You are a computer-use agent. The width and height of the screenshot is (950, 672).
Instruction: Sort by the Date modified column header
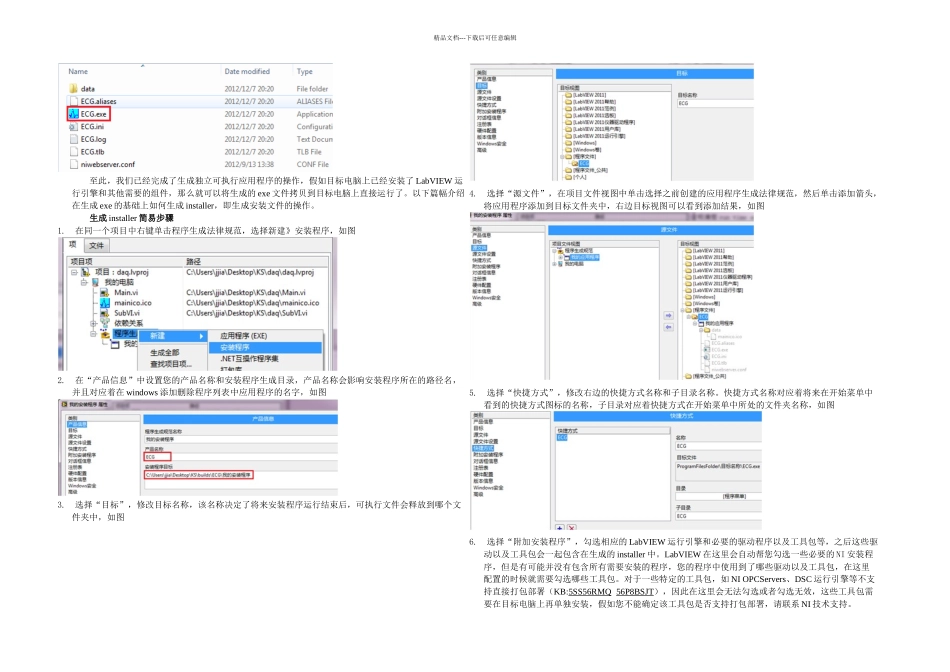pyautogui.click(x=247, y=72)
